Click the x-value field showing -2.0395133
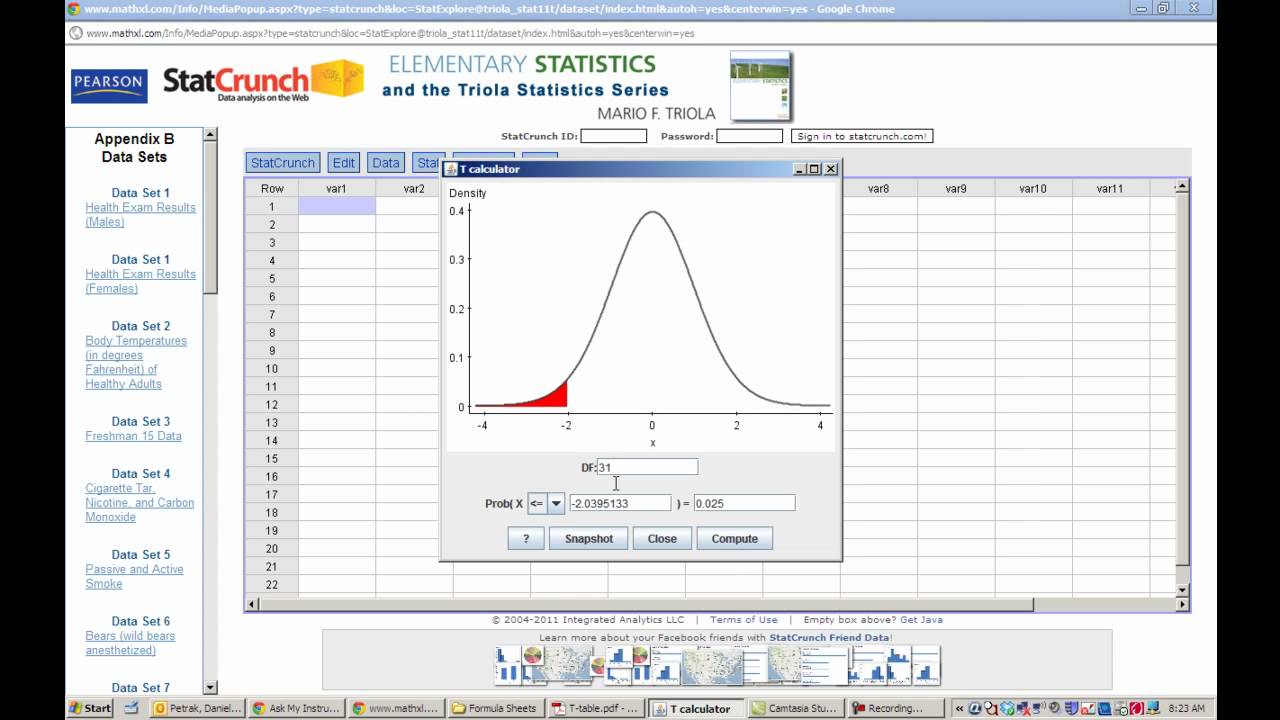1280x720 pixels. point(620,503)
